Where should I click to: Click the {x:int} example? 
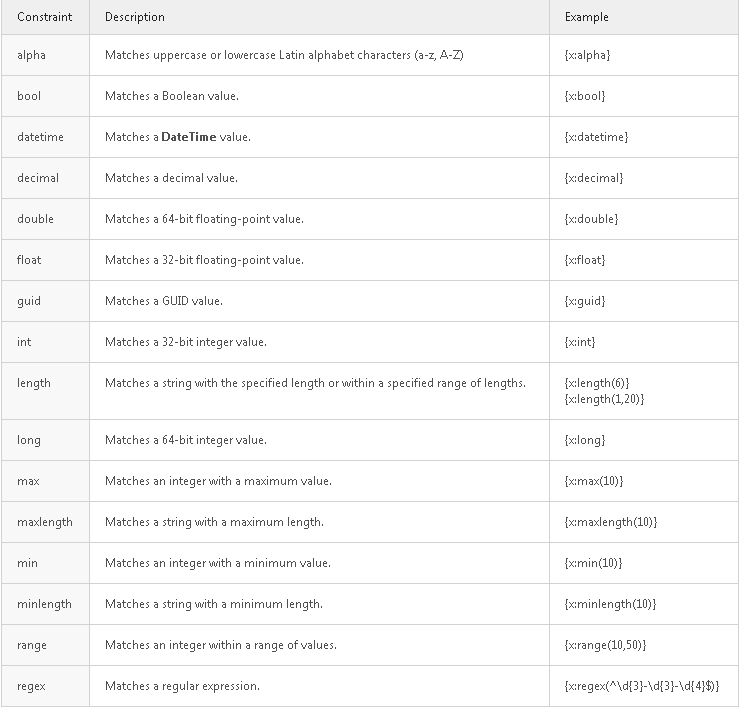coord(580,342)
